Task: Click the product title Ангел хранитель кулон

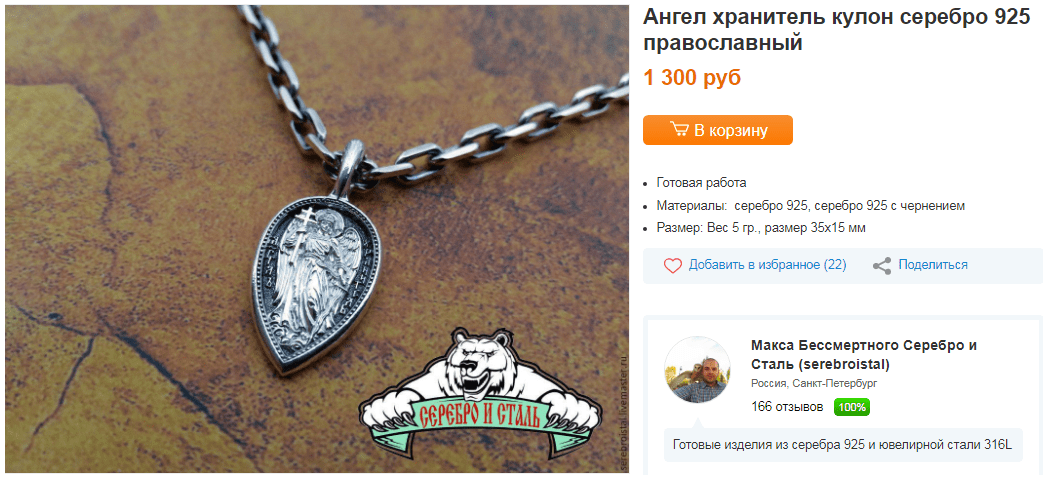Action: (837, 30)
